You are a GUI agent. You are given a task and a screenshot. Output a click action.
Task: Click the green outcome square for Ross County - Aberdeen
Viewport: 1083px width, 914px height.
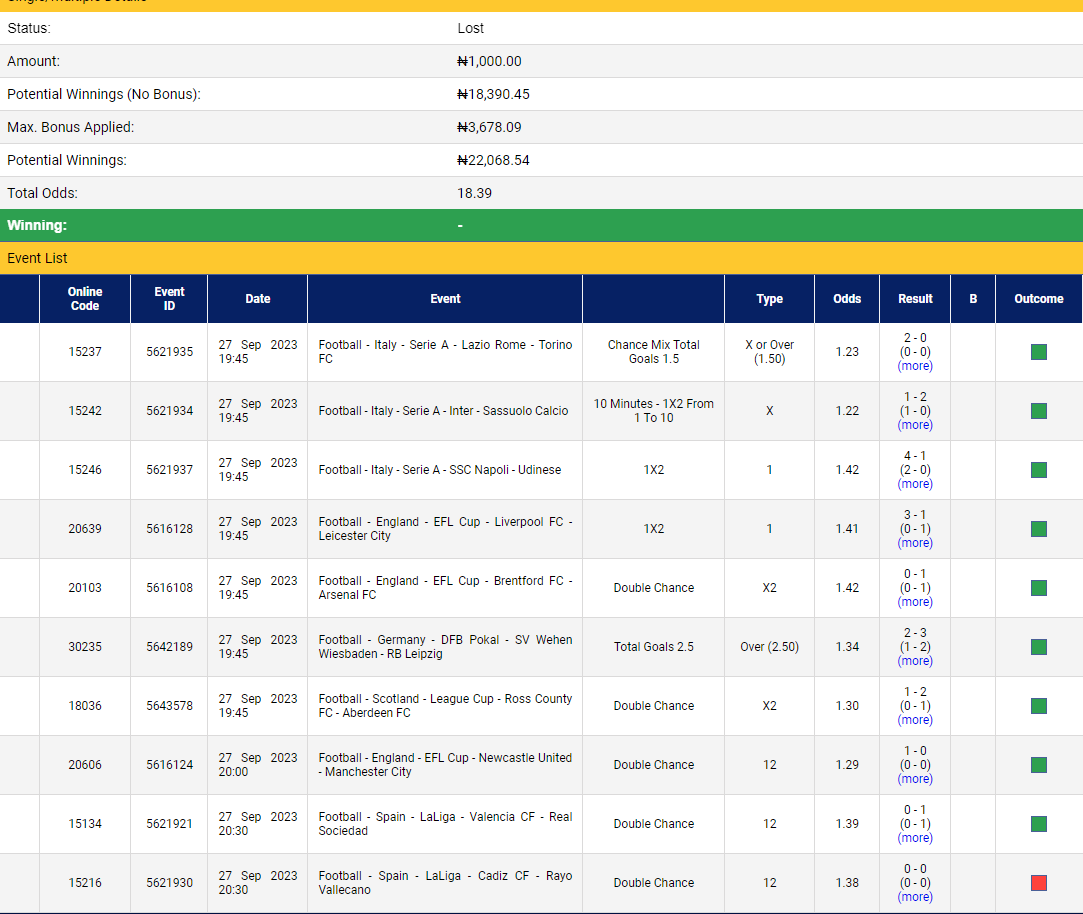[1038, 705]
